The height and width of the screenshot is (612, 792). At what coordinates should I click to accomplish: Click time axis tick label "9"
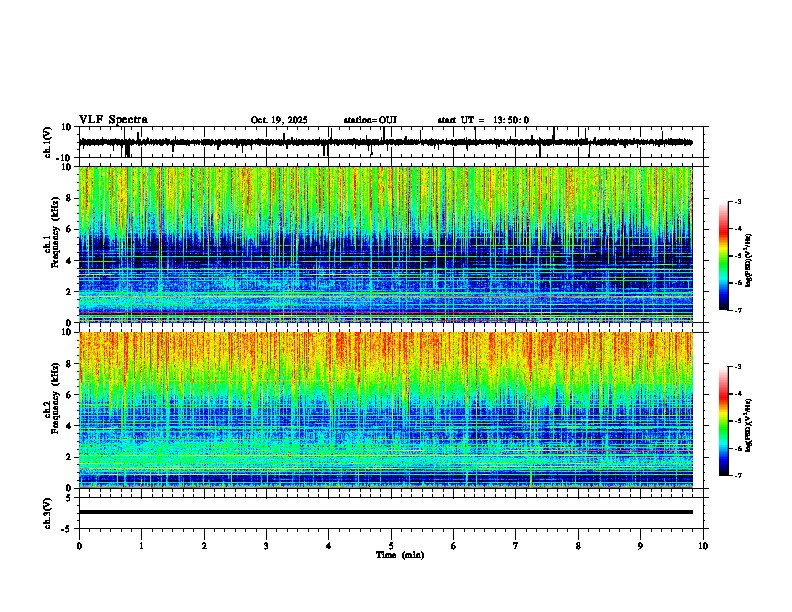click(640, 546)
